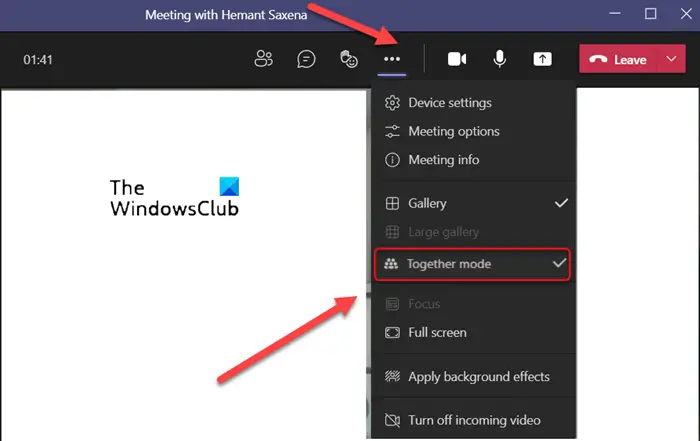
Task: Open the meeting chat
Action: pyautogui.click(x=306, y=59)
